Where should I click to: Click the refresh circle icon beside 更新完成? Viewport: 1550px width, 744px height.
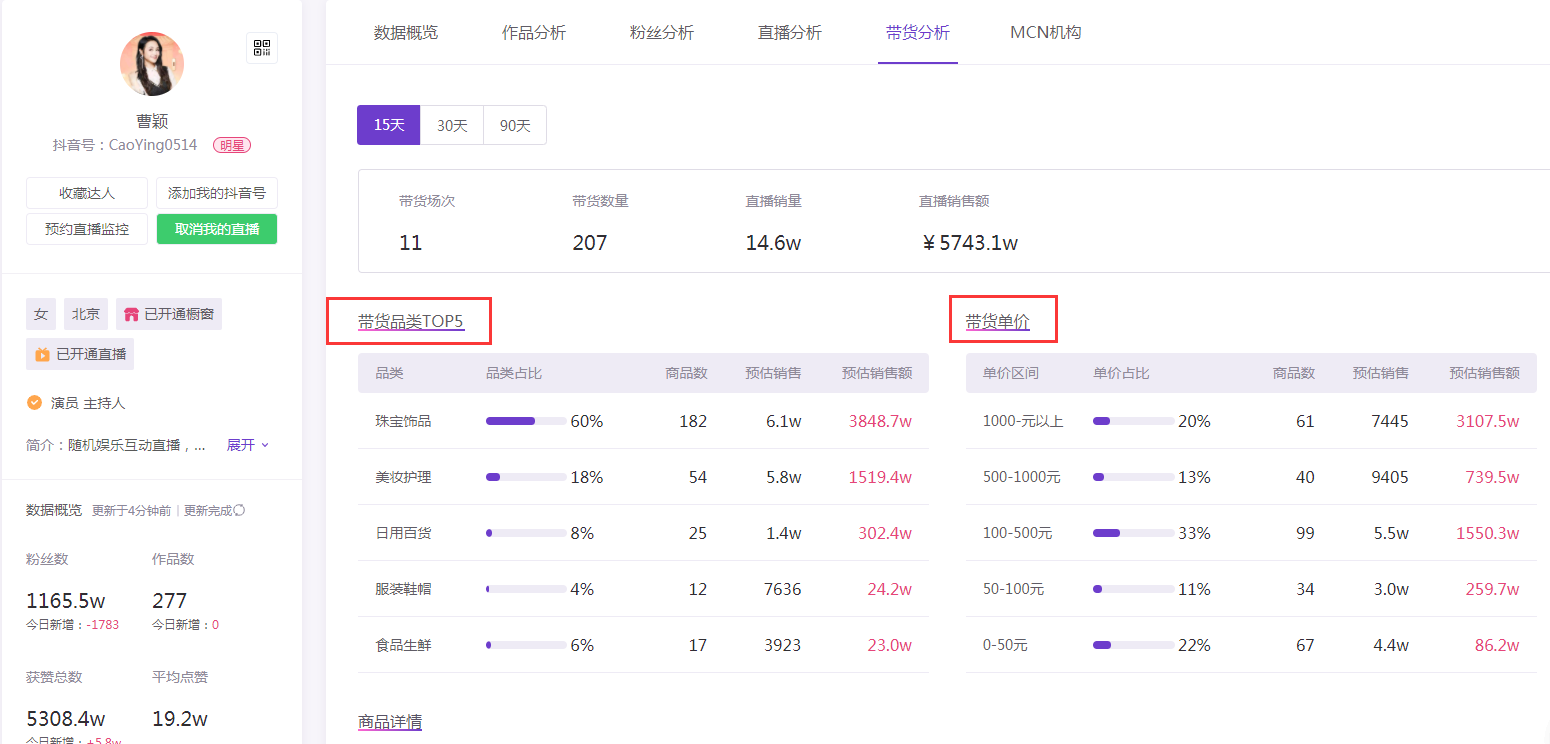[239, 510]
